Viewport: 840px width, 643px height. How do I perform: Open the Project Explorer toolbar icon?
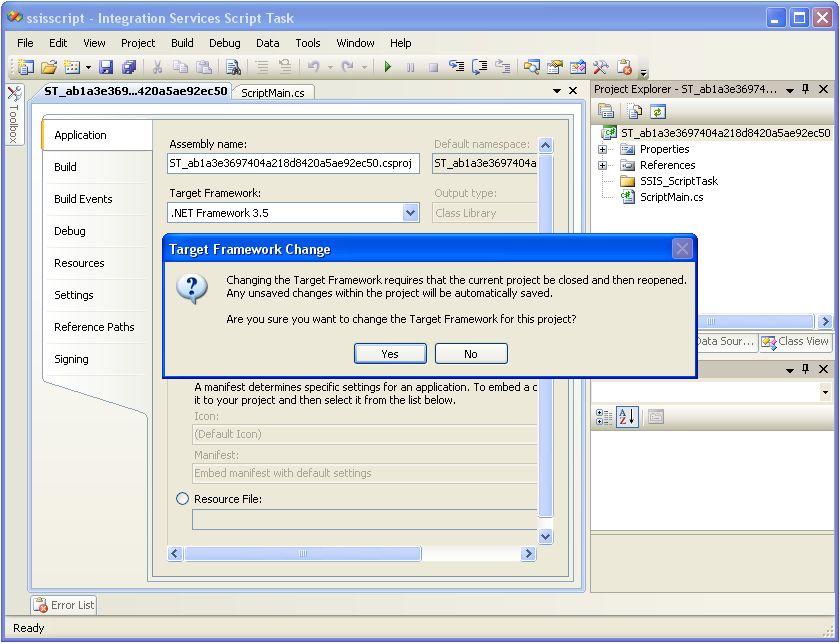tap(531, 67)
